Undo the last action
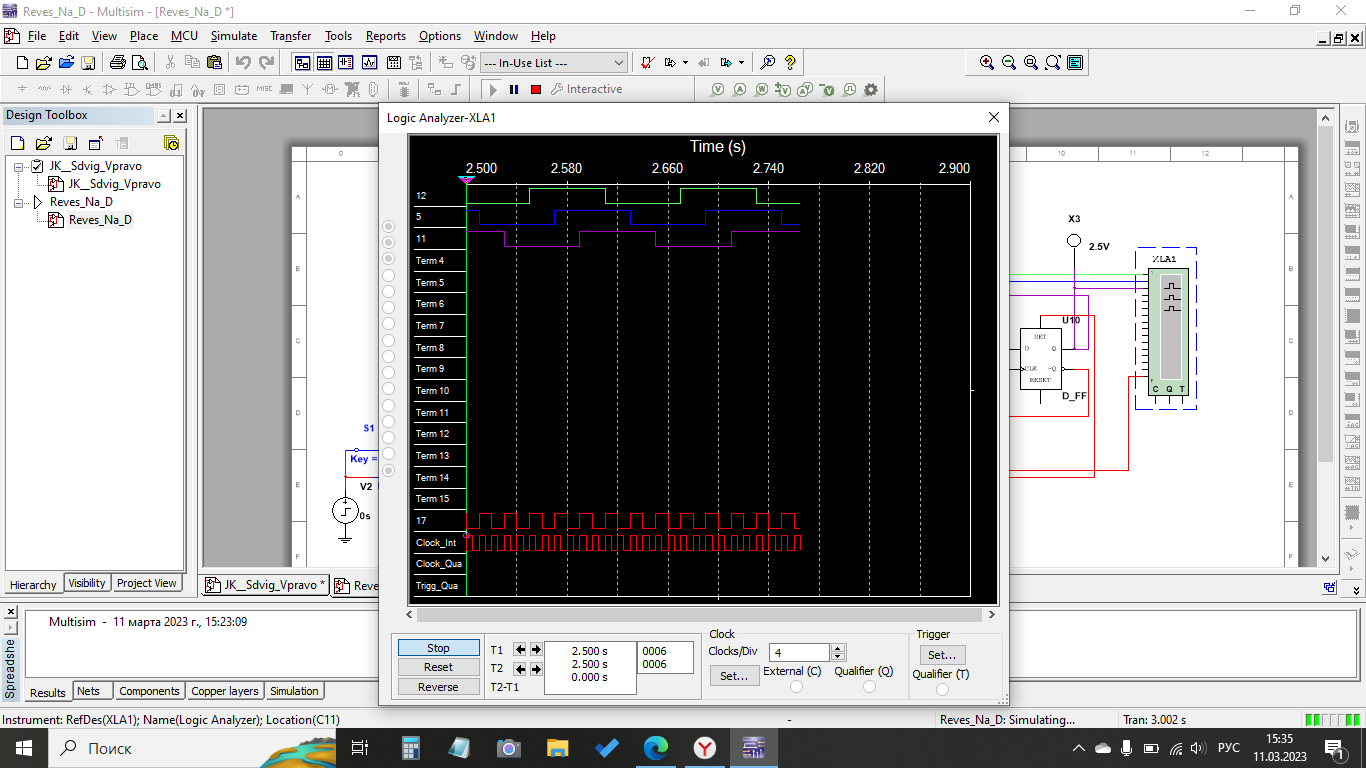 point(243,62)
